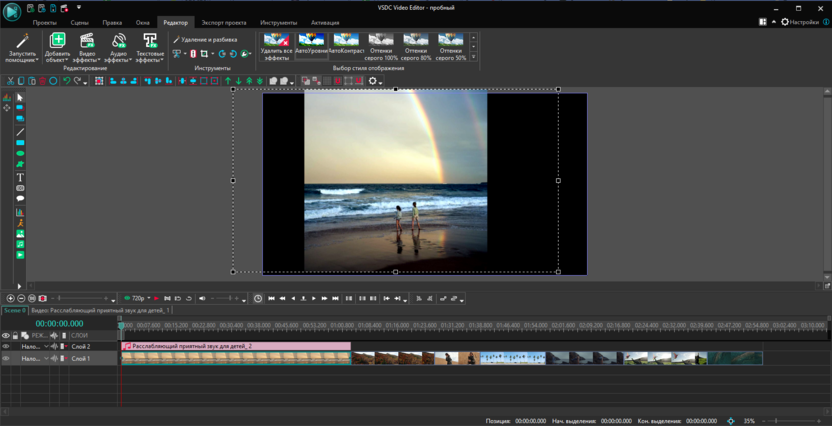Open the 720p preview quality dropdown
Screen dimensions: 832x426
coord(149,298)
